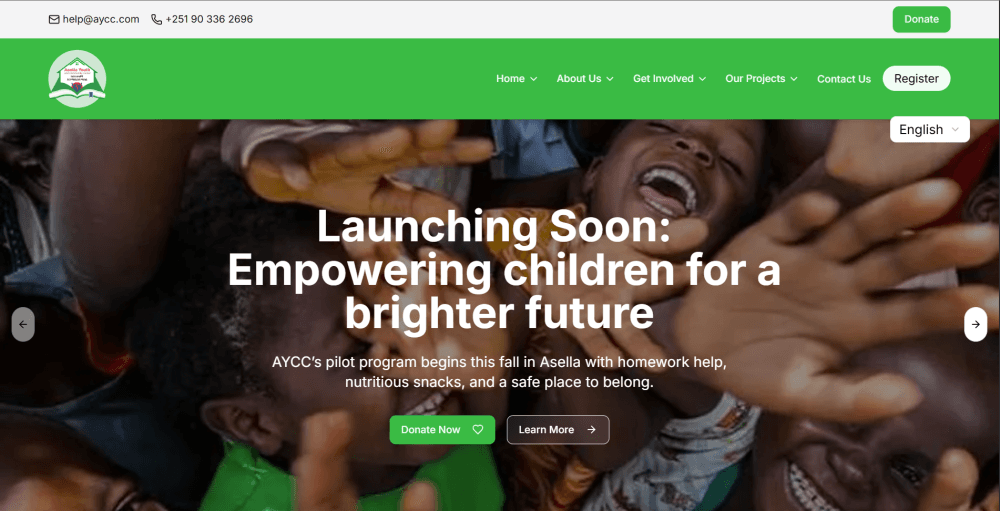
Task: Click the Launching Soon hero heading
Action: click(x=504, y=269)
